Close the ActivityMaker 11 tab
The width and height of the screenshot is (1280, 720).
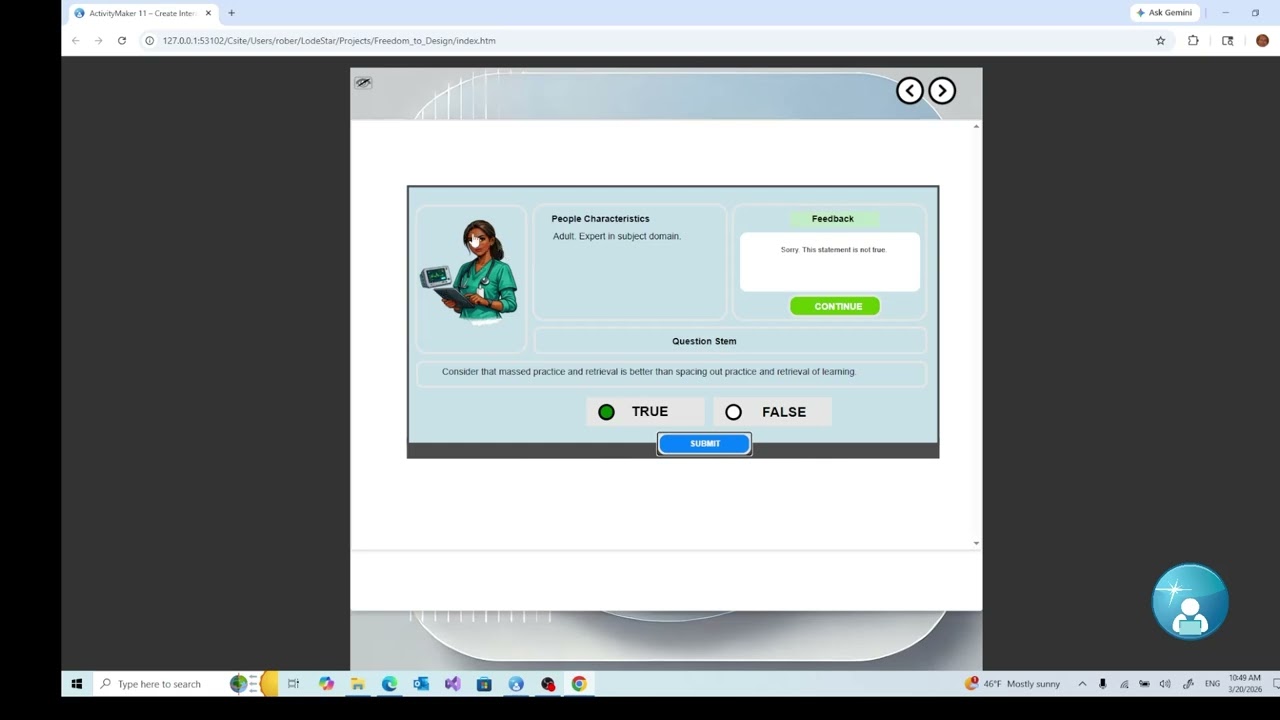208,13
